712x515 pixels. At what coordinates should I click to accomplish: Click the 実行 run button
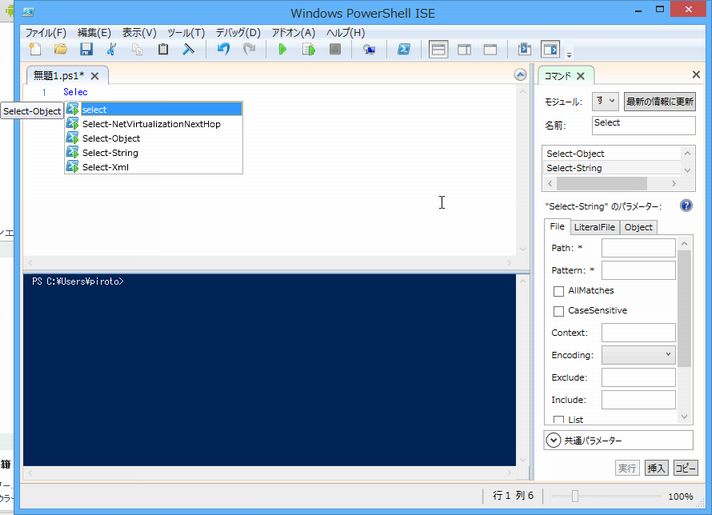pyautogui.click(x=627, y=468)
